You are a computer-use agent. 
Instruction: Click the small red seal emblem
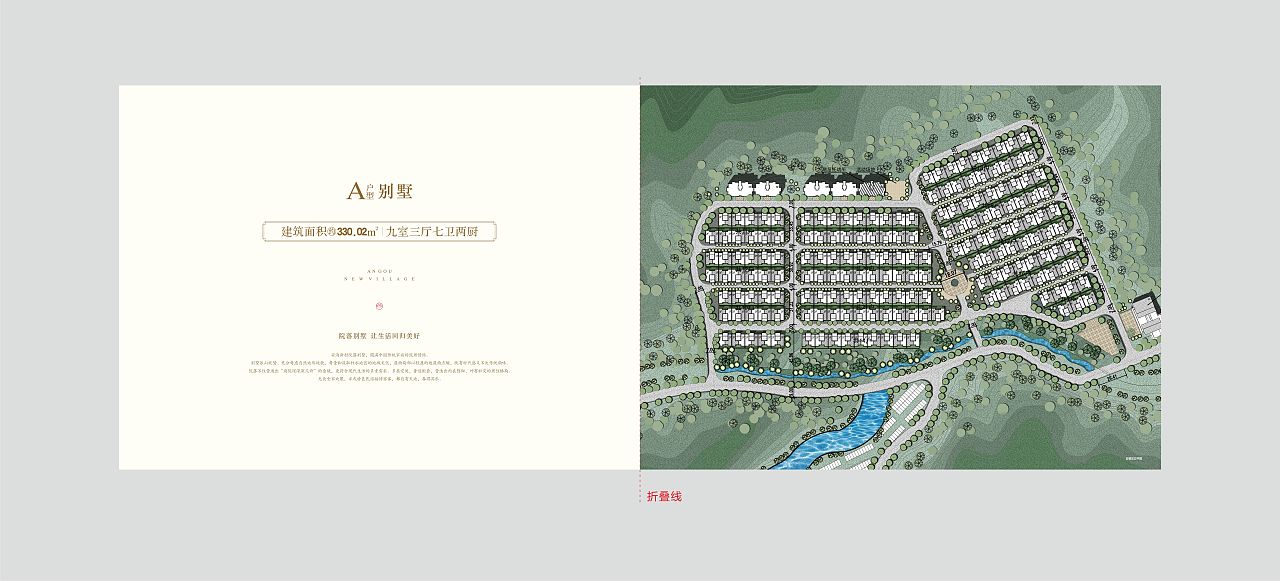tap(379, 307)
